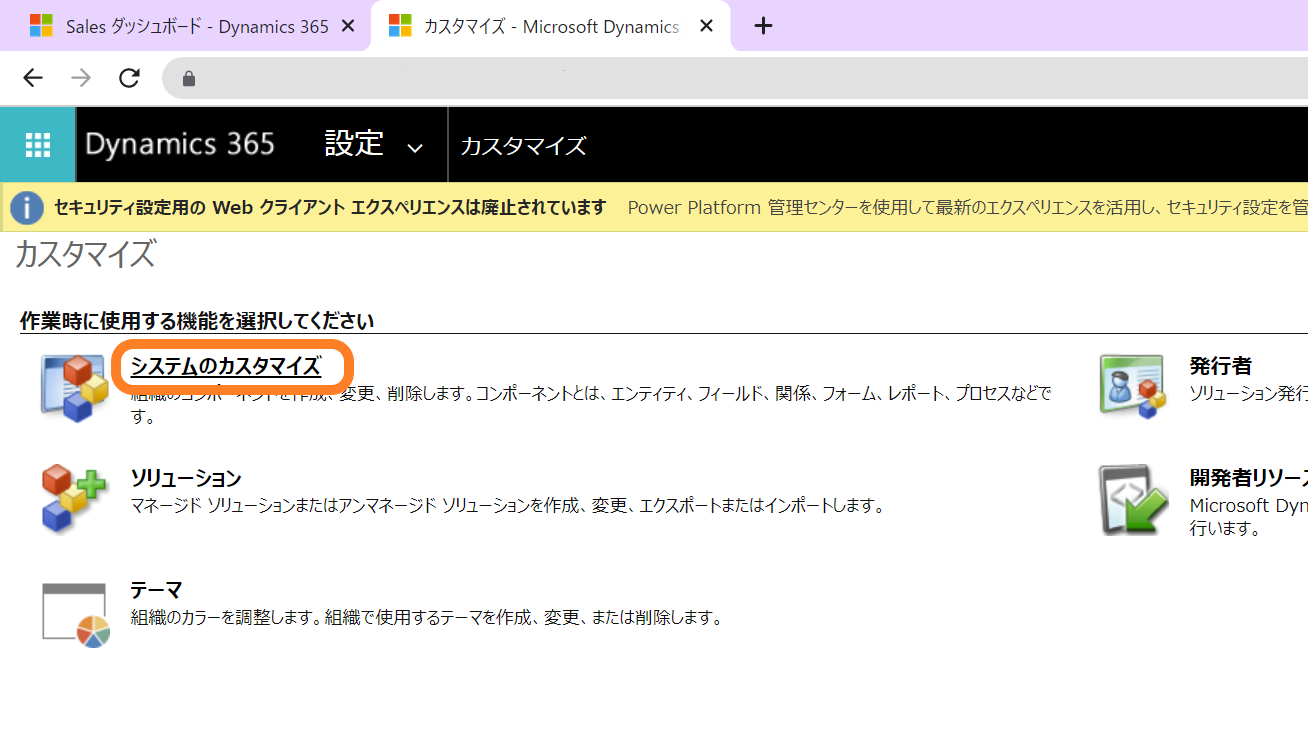This screenshot has height=736, width=1308.
Task: Open a new browser tab with plus
Action: click(x=763, y=26)
